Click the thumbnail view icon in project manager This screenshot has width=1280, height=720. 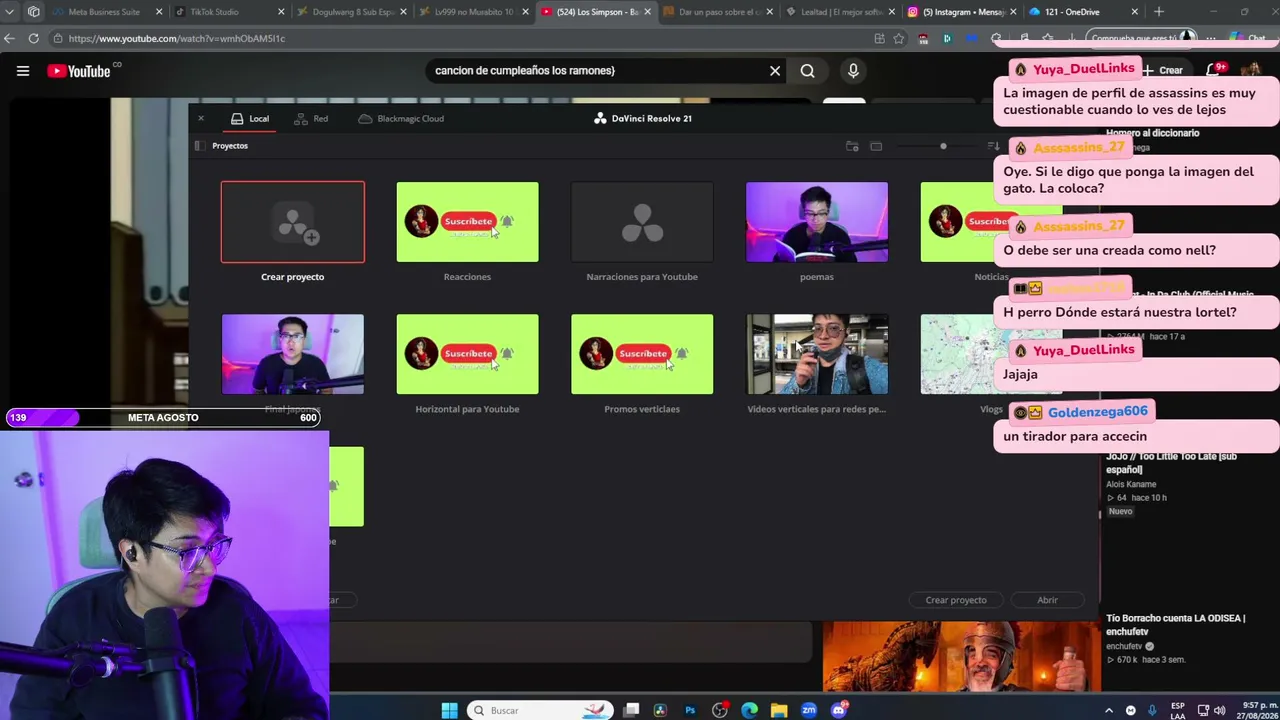coord(876,146)
